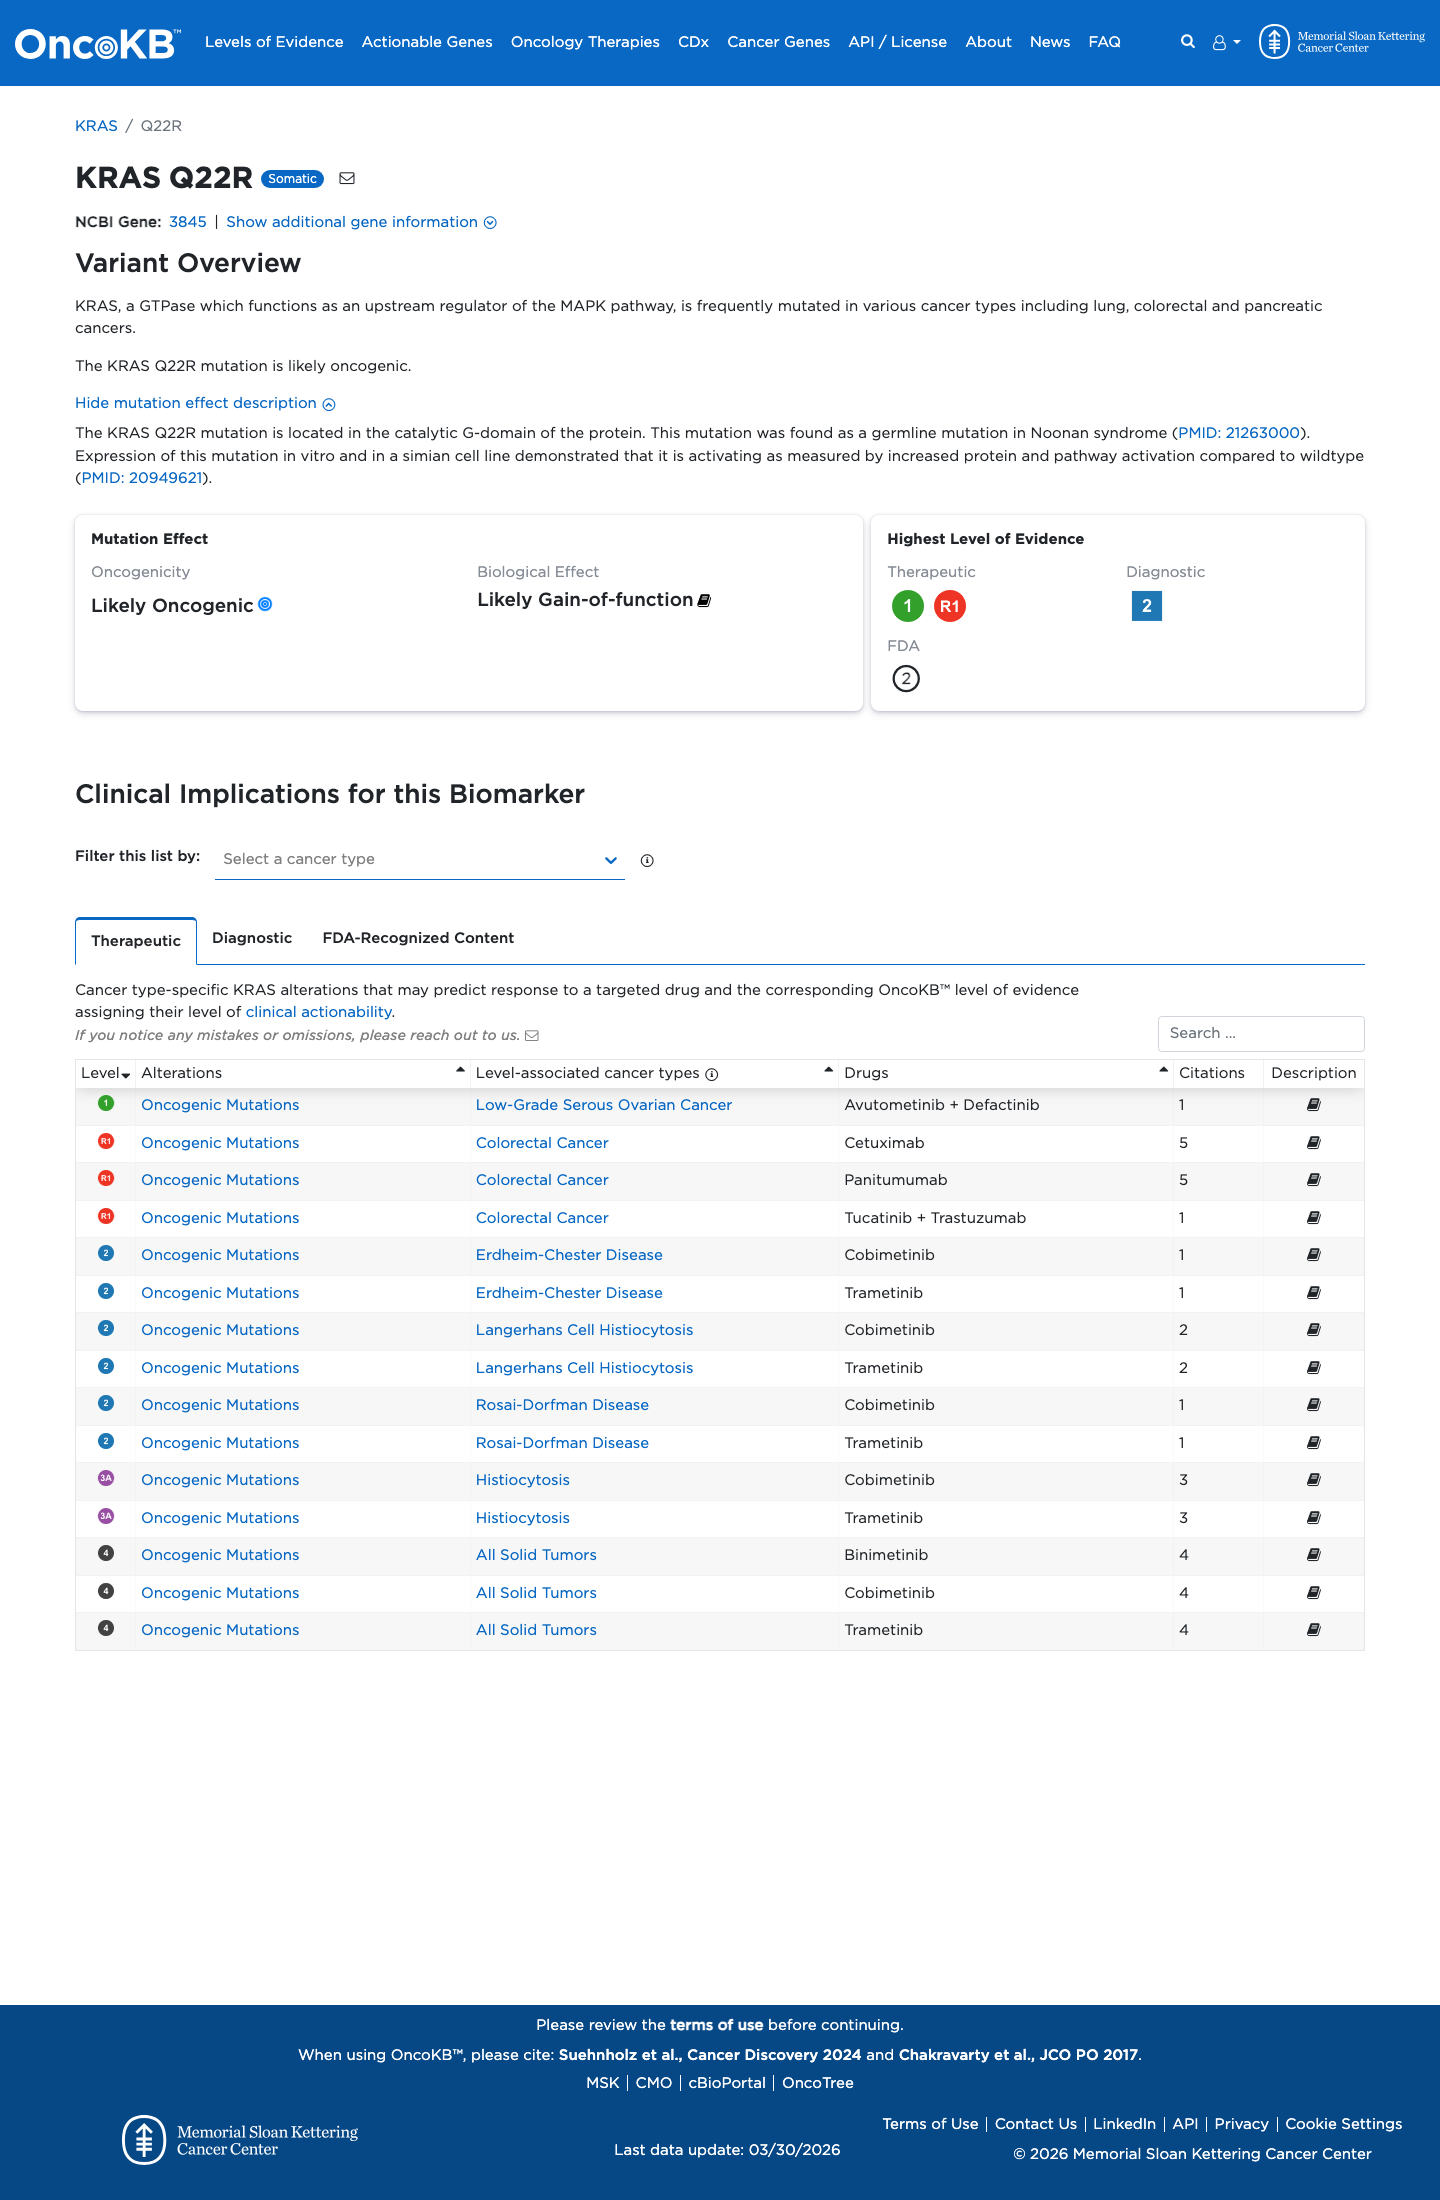
Task: Open the user account menu
Action: point(1226,43)
